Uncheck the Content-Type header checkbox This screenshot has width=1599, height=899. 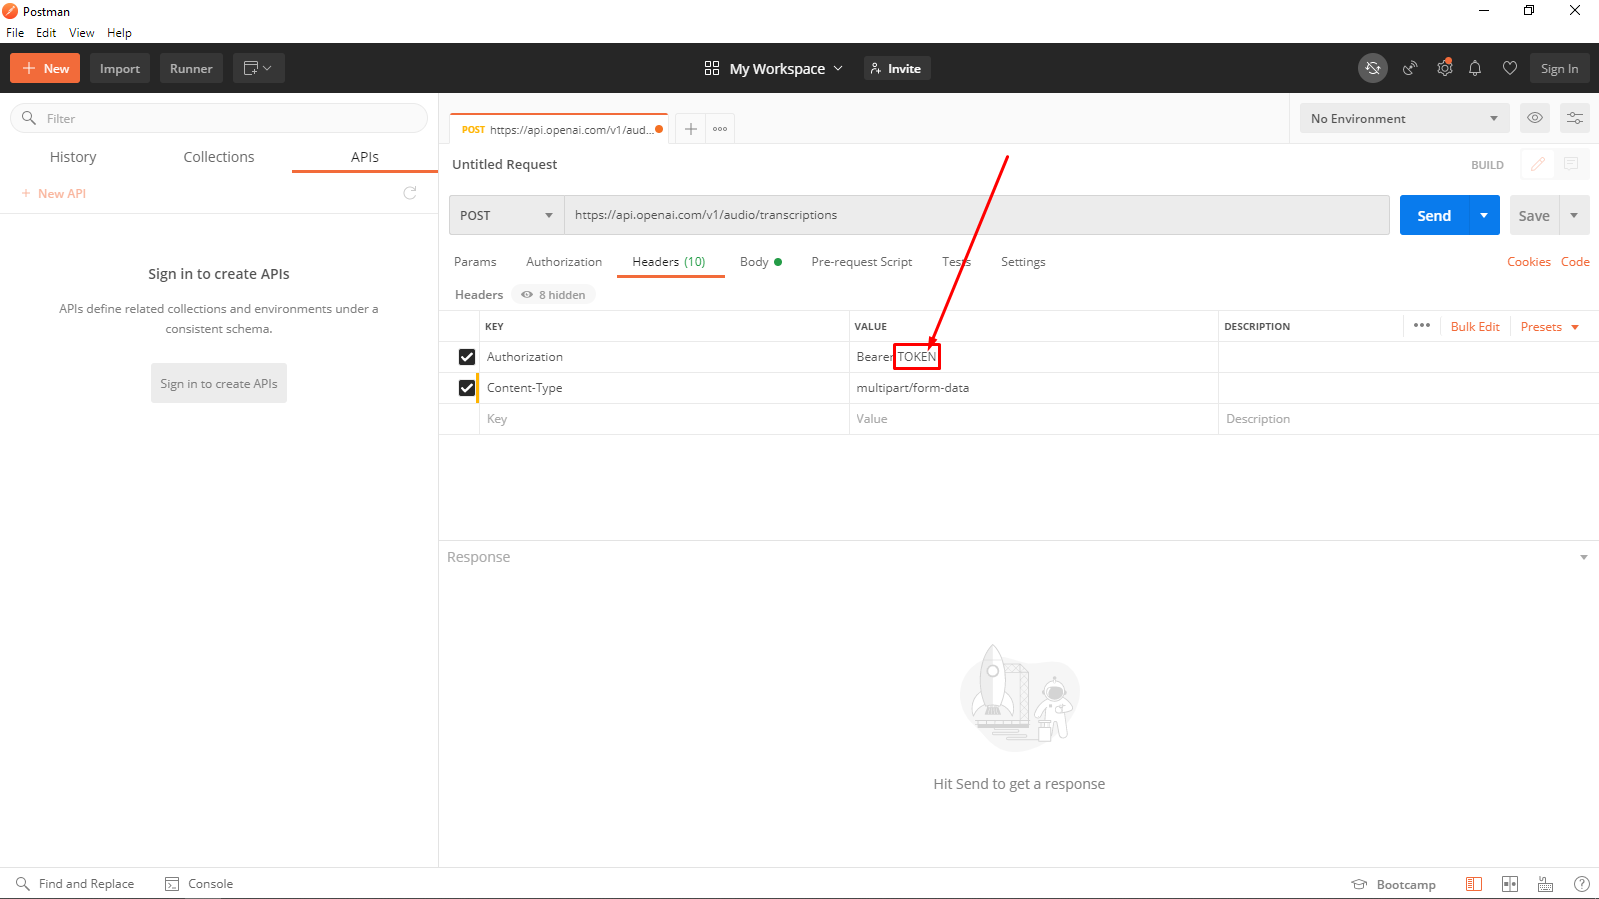[x=467, y=388]
